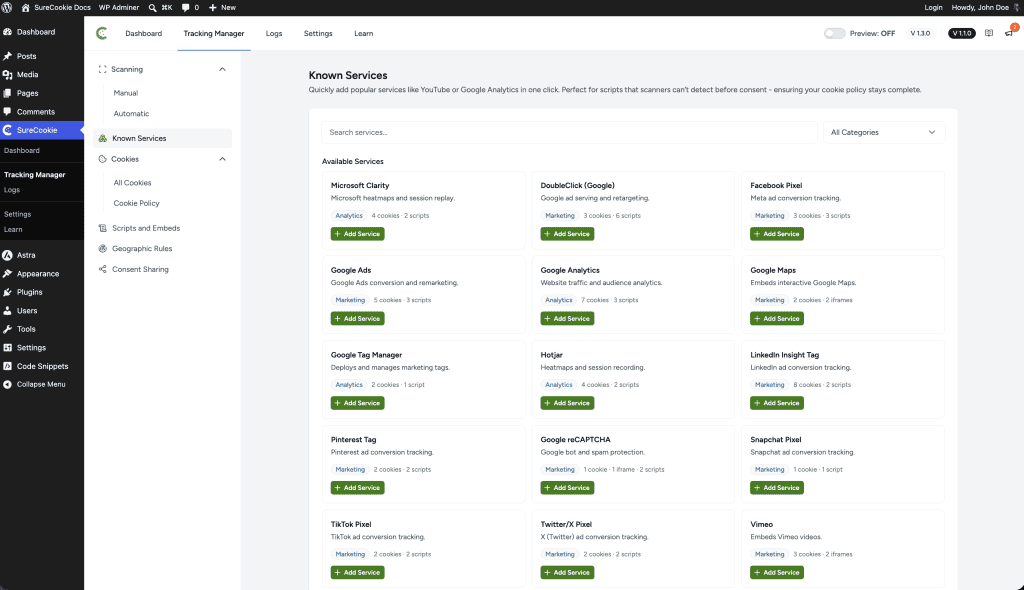Click the Astra logo icon
Screen dimensions: 1024x590
[8, 255]
